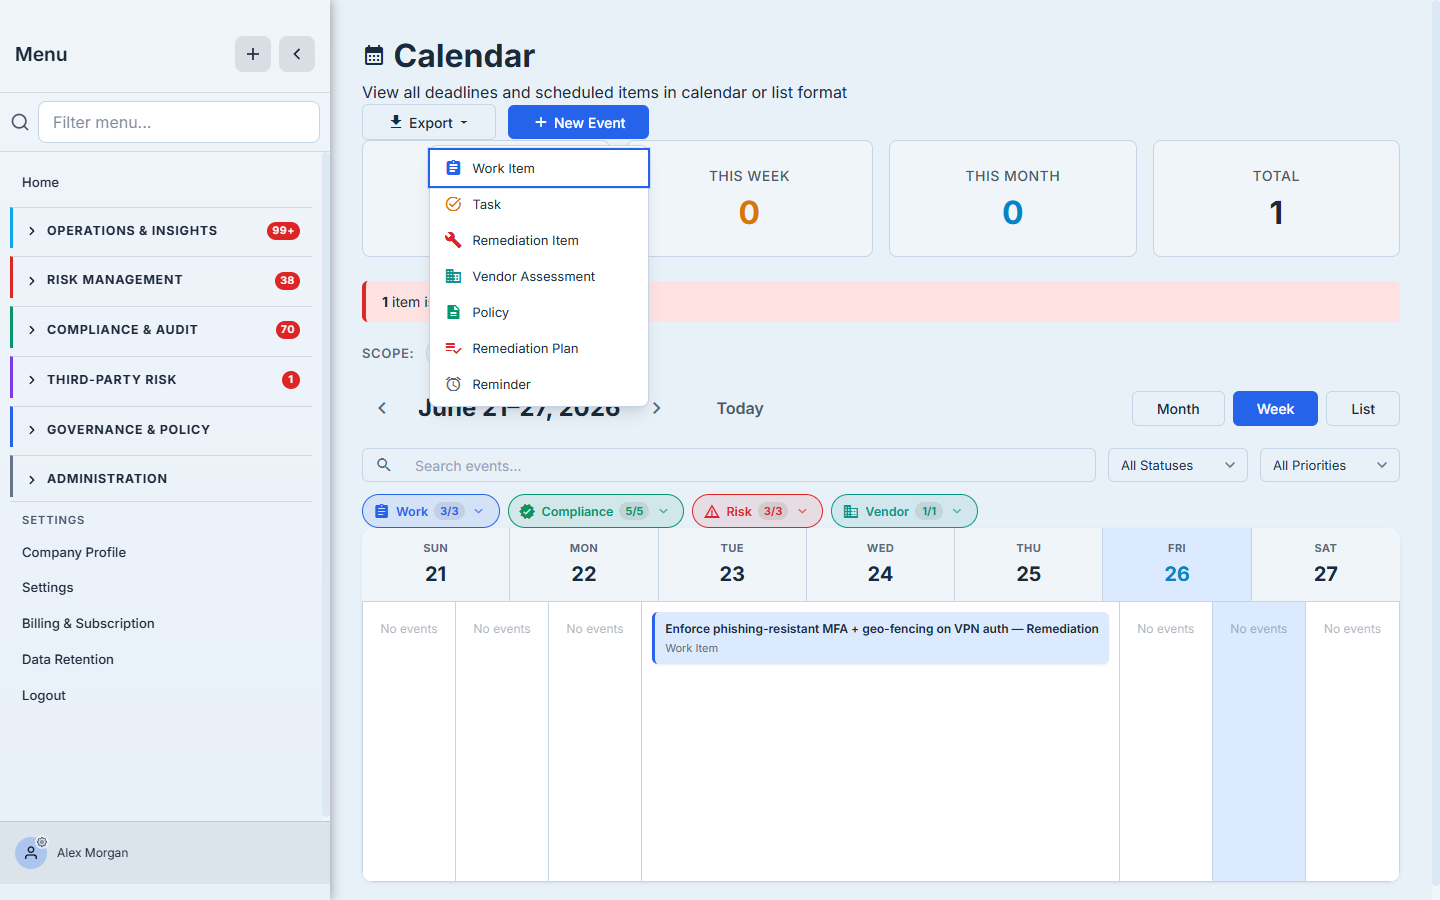Image resolution: width=1440 pixels, height=900 pixels.
Task: Open Home in the sidebar
Action: [x=40, y=182]
